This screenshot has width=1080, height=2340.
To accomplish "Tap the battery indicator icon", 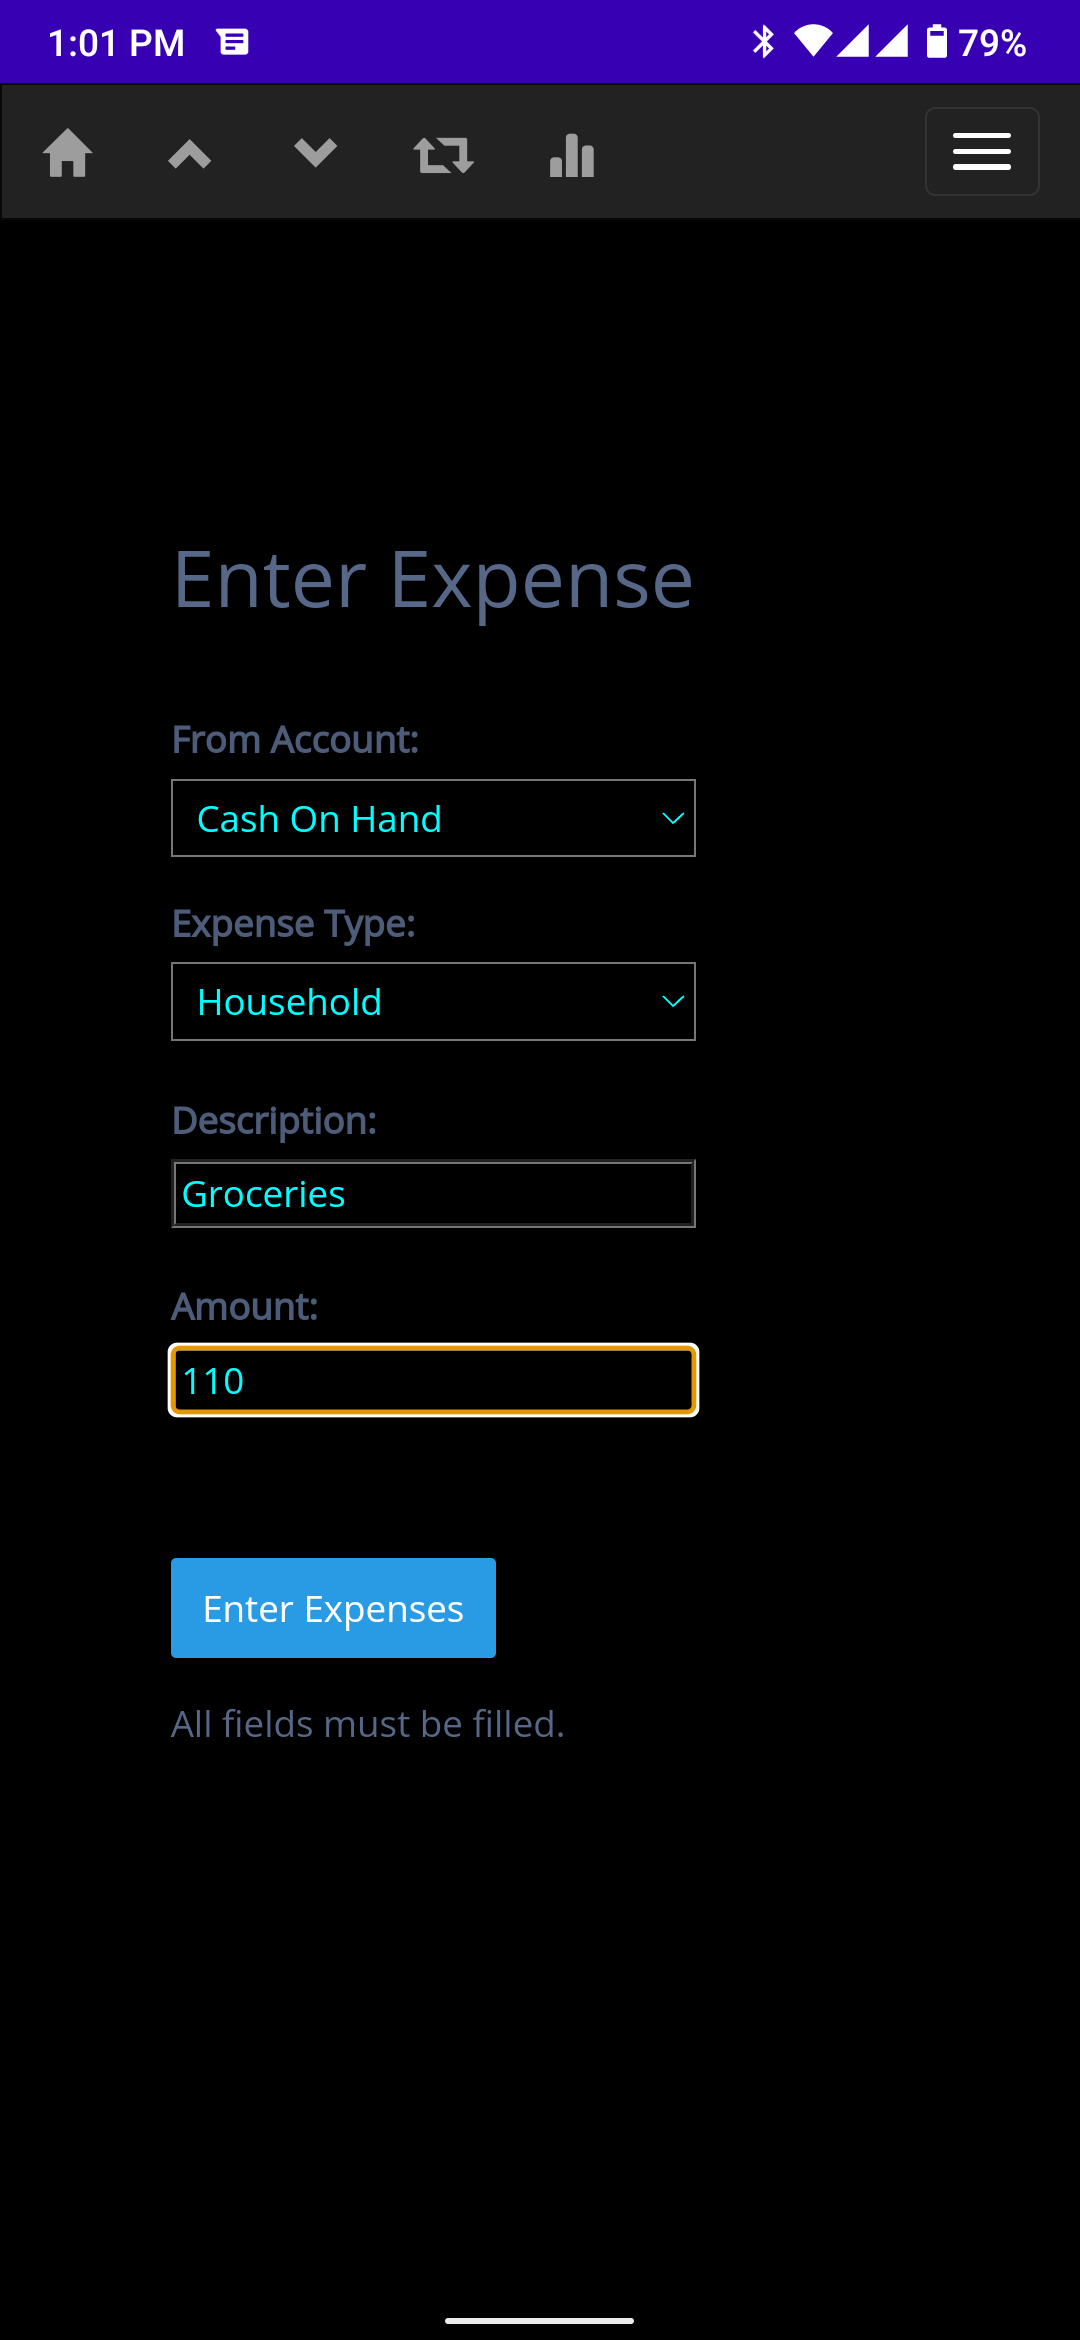I will (936, 42).
